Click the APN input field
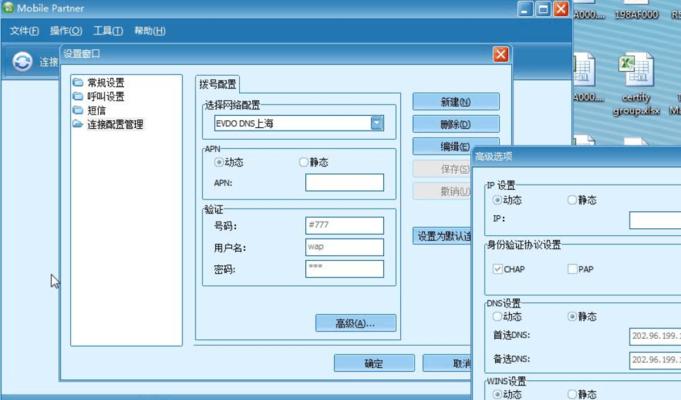681x400 pixels. (344, 182)
